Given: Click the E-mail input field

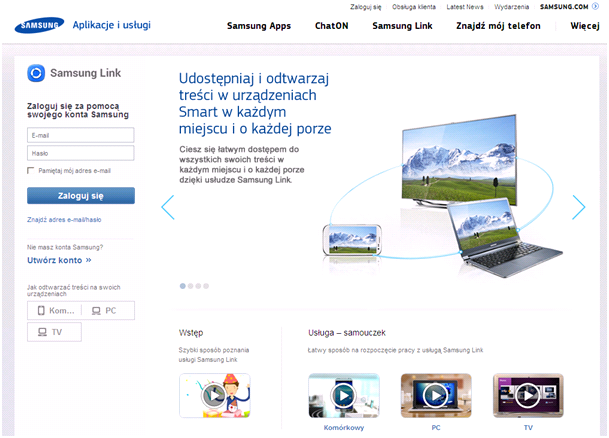Looking at the screenshot, I should click(81, 135).
